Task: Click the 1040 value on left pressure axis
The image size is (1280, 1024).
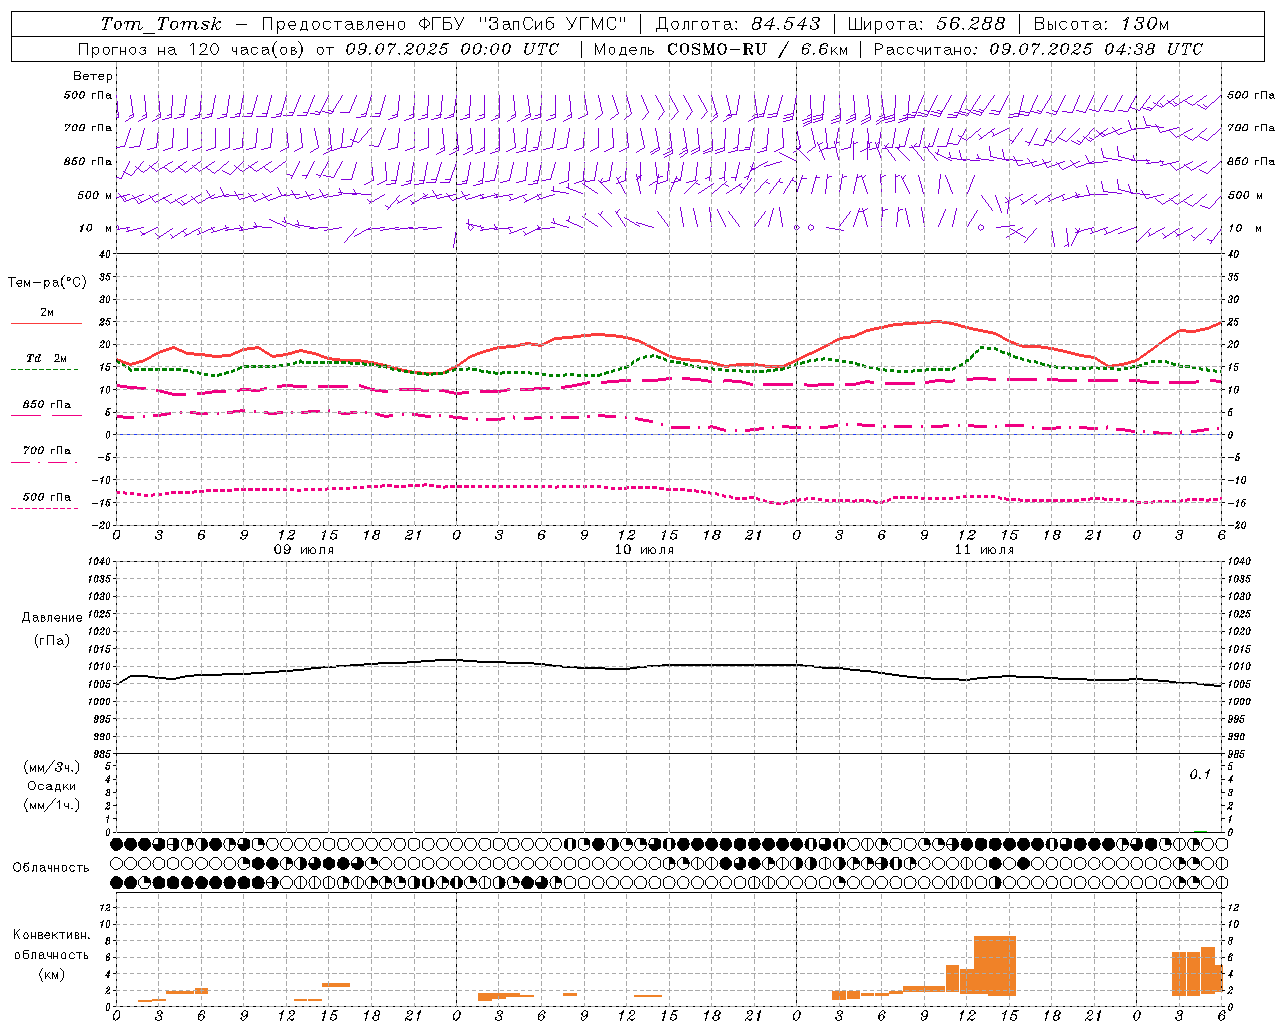Action: point(98,561)
